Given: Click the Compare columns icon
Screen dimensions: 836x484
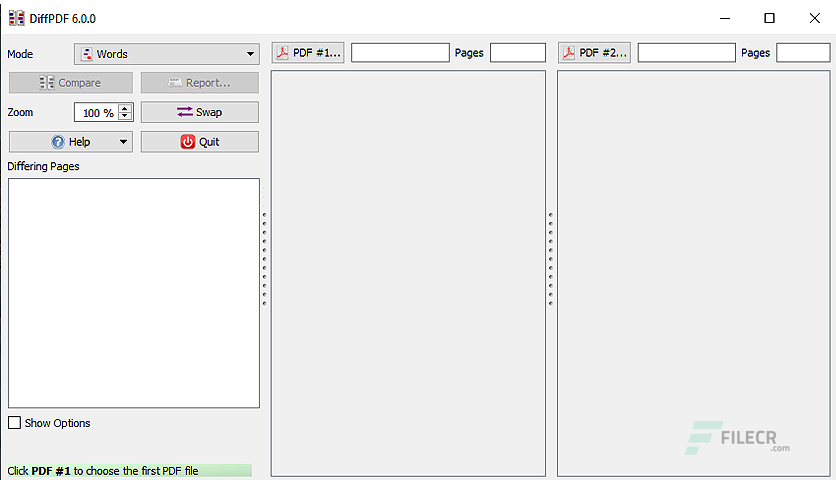Looking at the screenshot, I should 47,83.
